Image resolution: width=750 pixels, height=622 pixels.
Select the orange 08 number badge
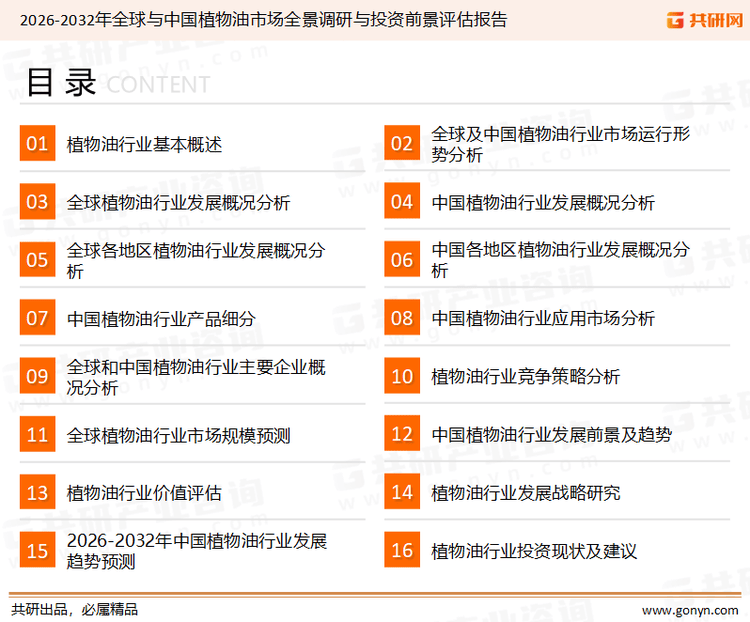click(402, 318)
